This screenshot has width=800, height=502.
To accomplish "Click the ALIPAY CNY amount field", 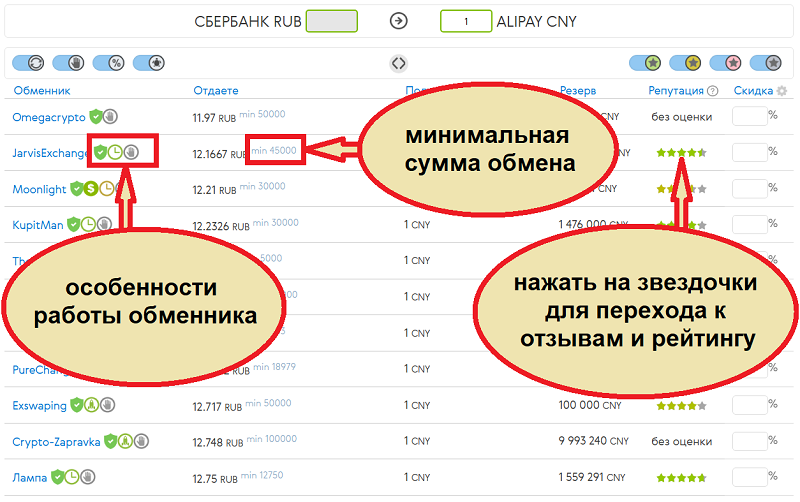I will [x=466, y=21].
